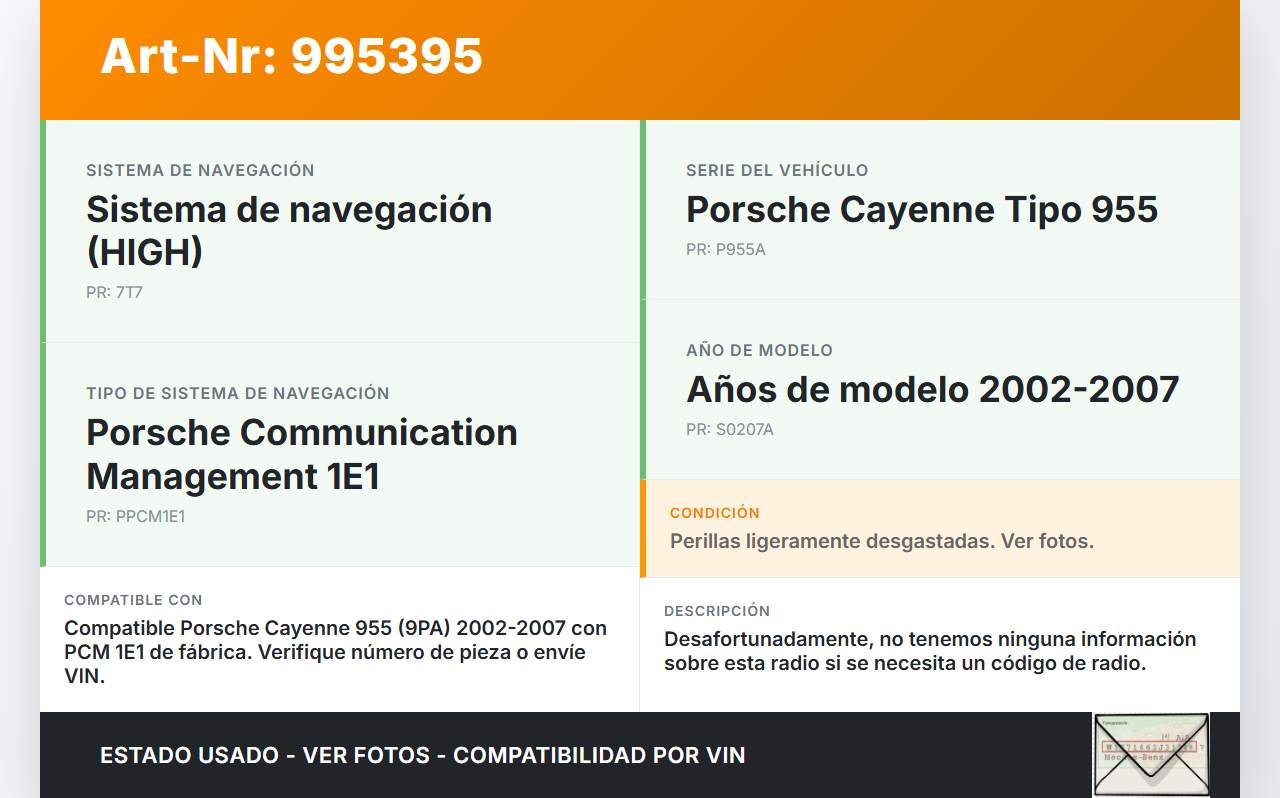Screen dimensions: 1280x798
Task: Select Años de modelo 2002-2007 heading
Action: pyautogui.click(x=932, y=389)
